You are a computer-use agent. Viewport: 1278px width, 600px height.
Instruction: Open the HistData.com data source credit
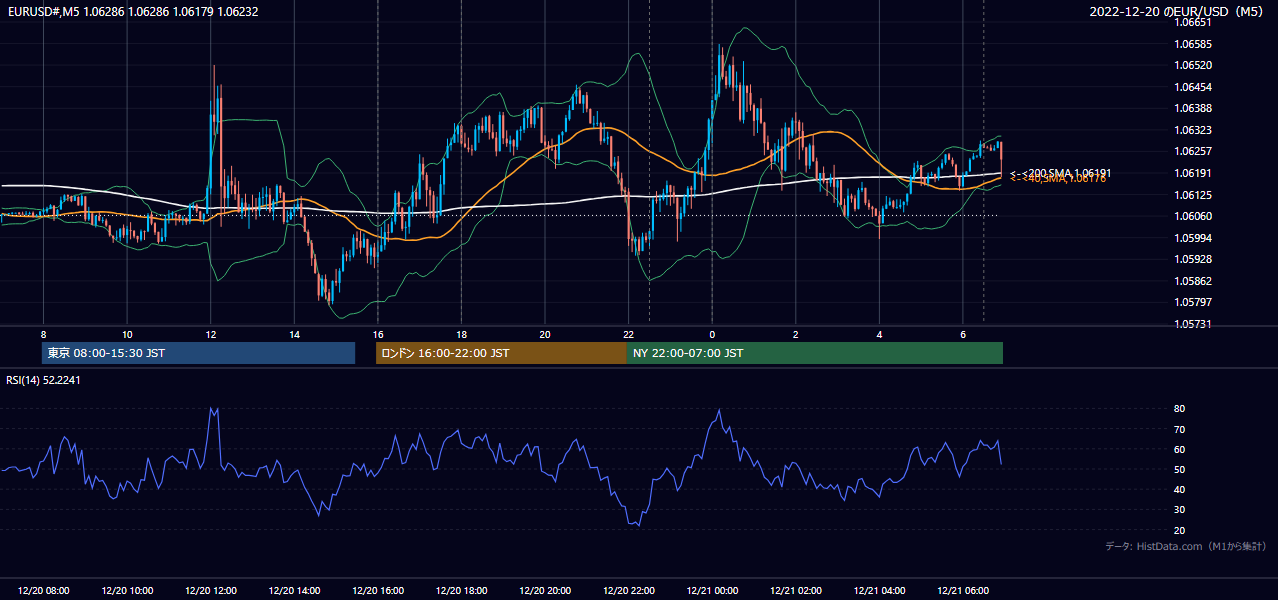[x=1185, y=546]
